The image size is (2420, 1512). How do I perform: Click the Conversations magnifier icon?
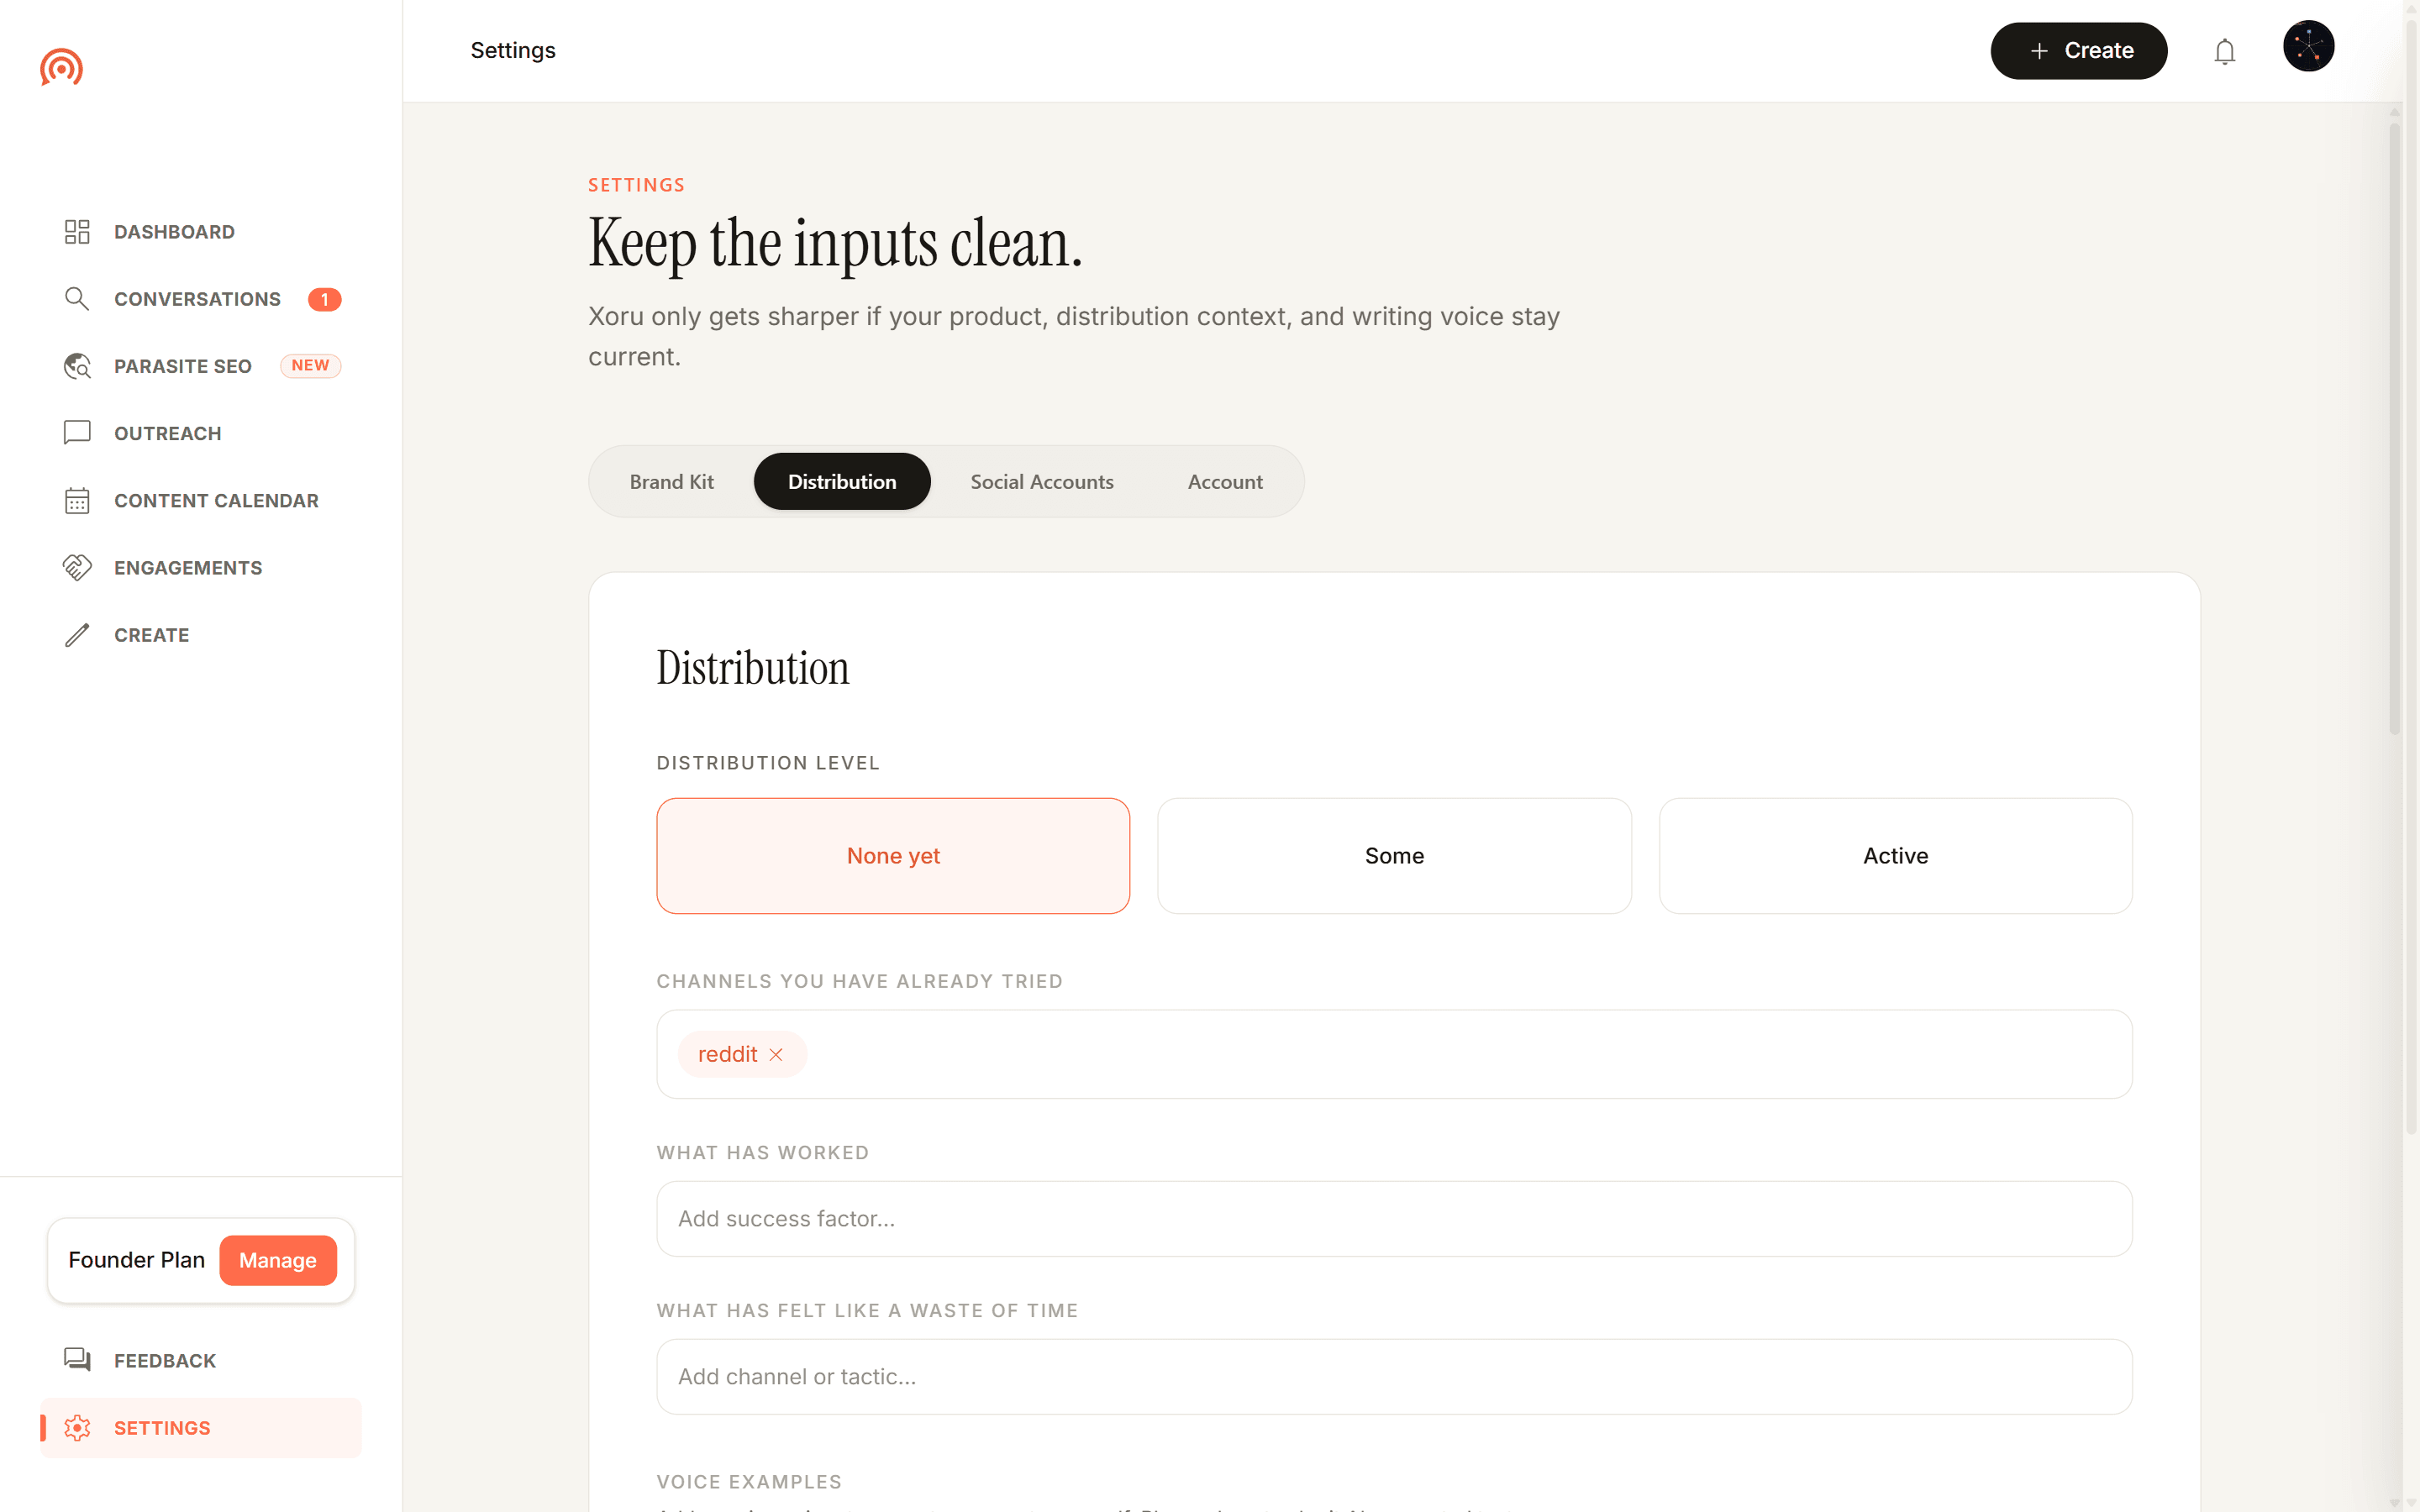pyautogui.click(x=77, y=299)
